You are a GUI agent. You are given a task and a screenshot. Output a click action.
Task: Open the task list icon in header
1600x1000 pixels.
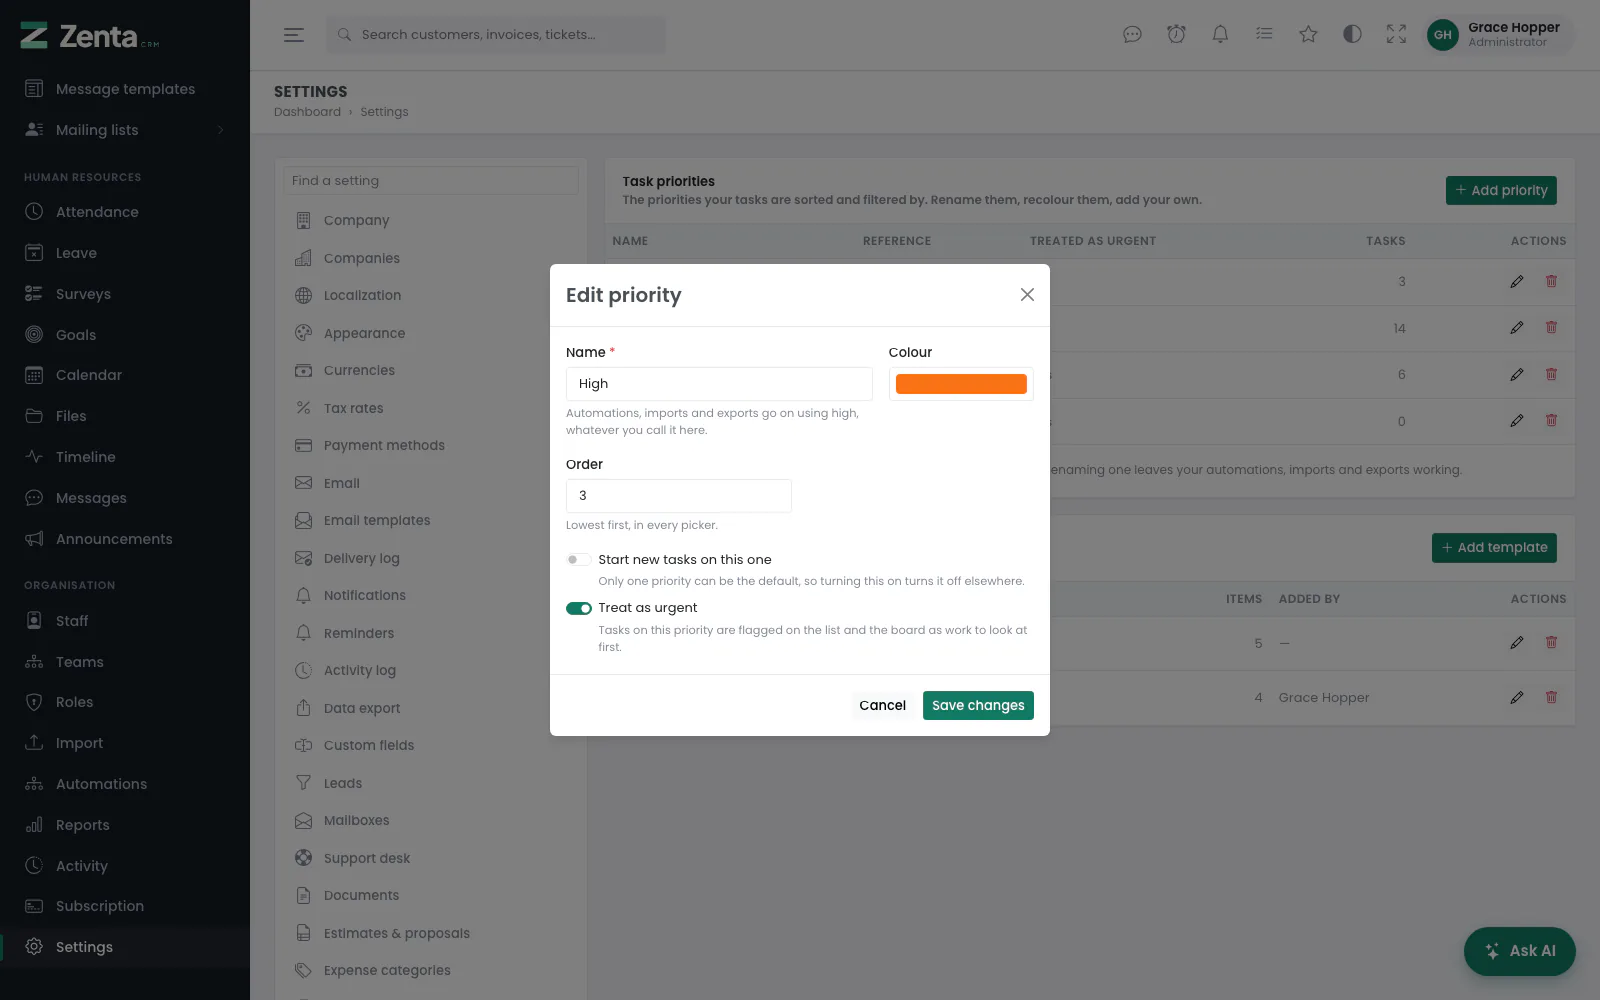[1264, 35]
